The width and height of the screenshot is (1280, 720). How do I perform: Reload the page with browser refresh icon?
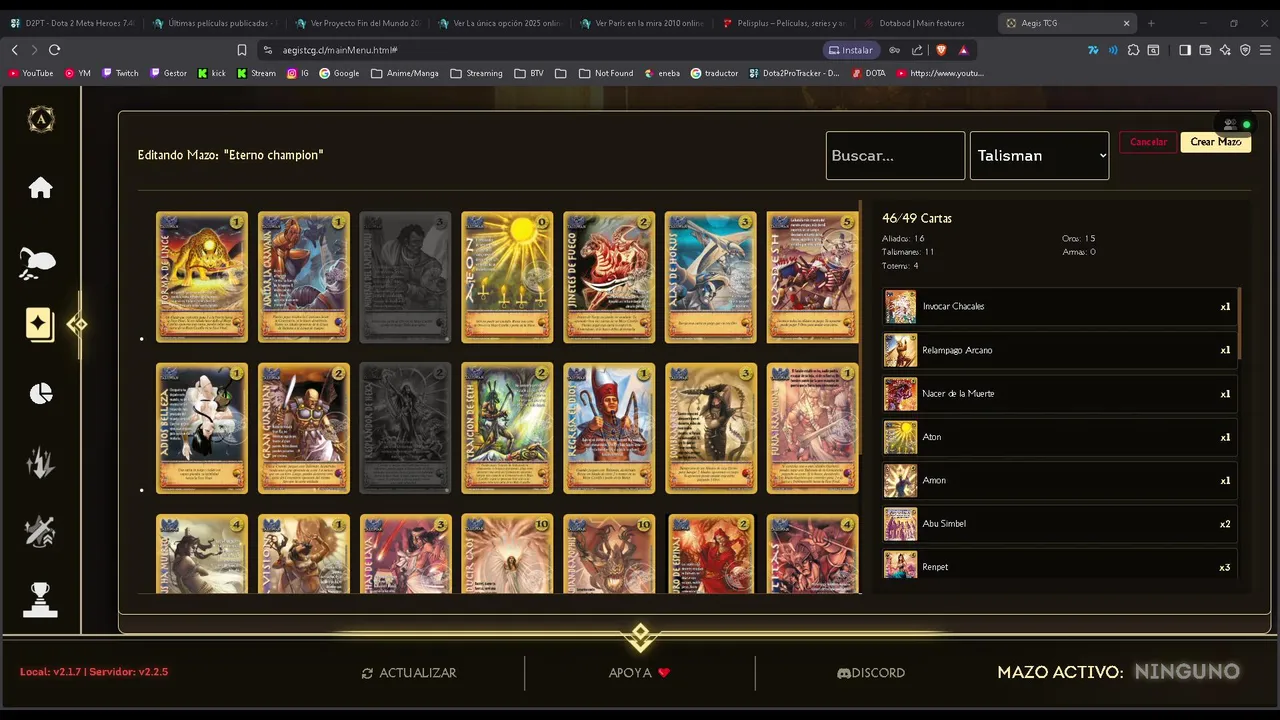click(x=54, y=50)
